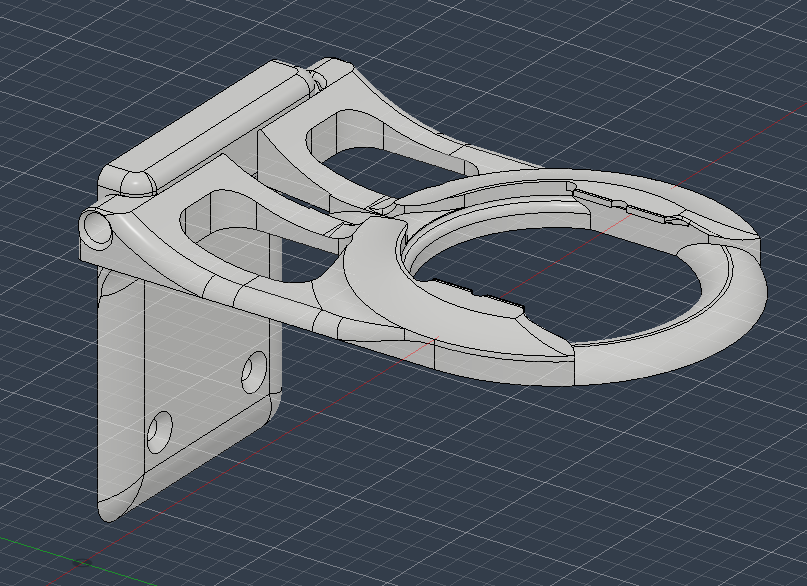Image resolution: width=807 pixels, height=586 pixels.
Task: Click the origin where red and green axes cross
Action: [82, 561]
